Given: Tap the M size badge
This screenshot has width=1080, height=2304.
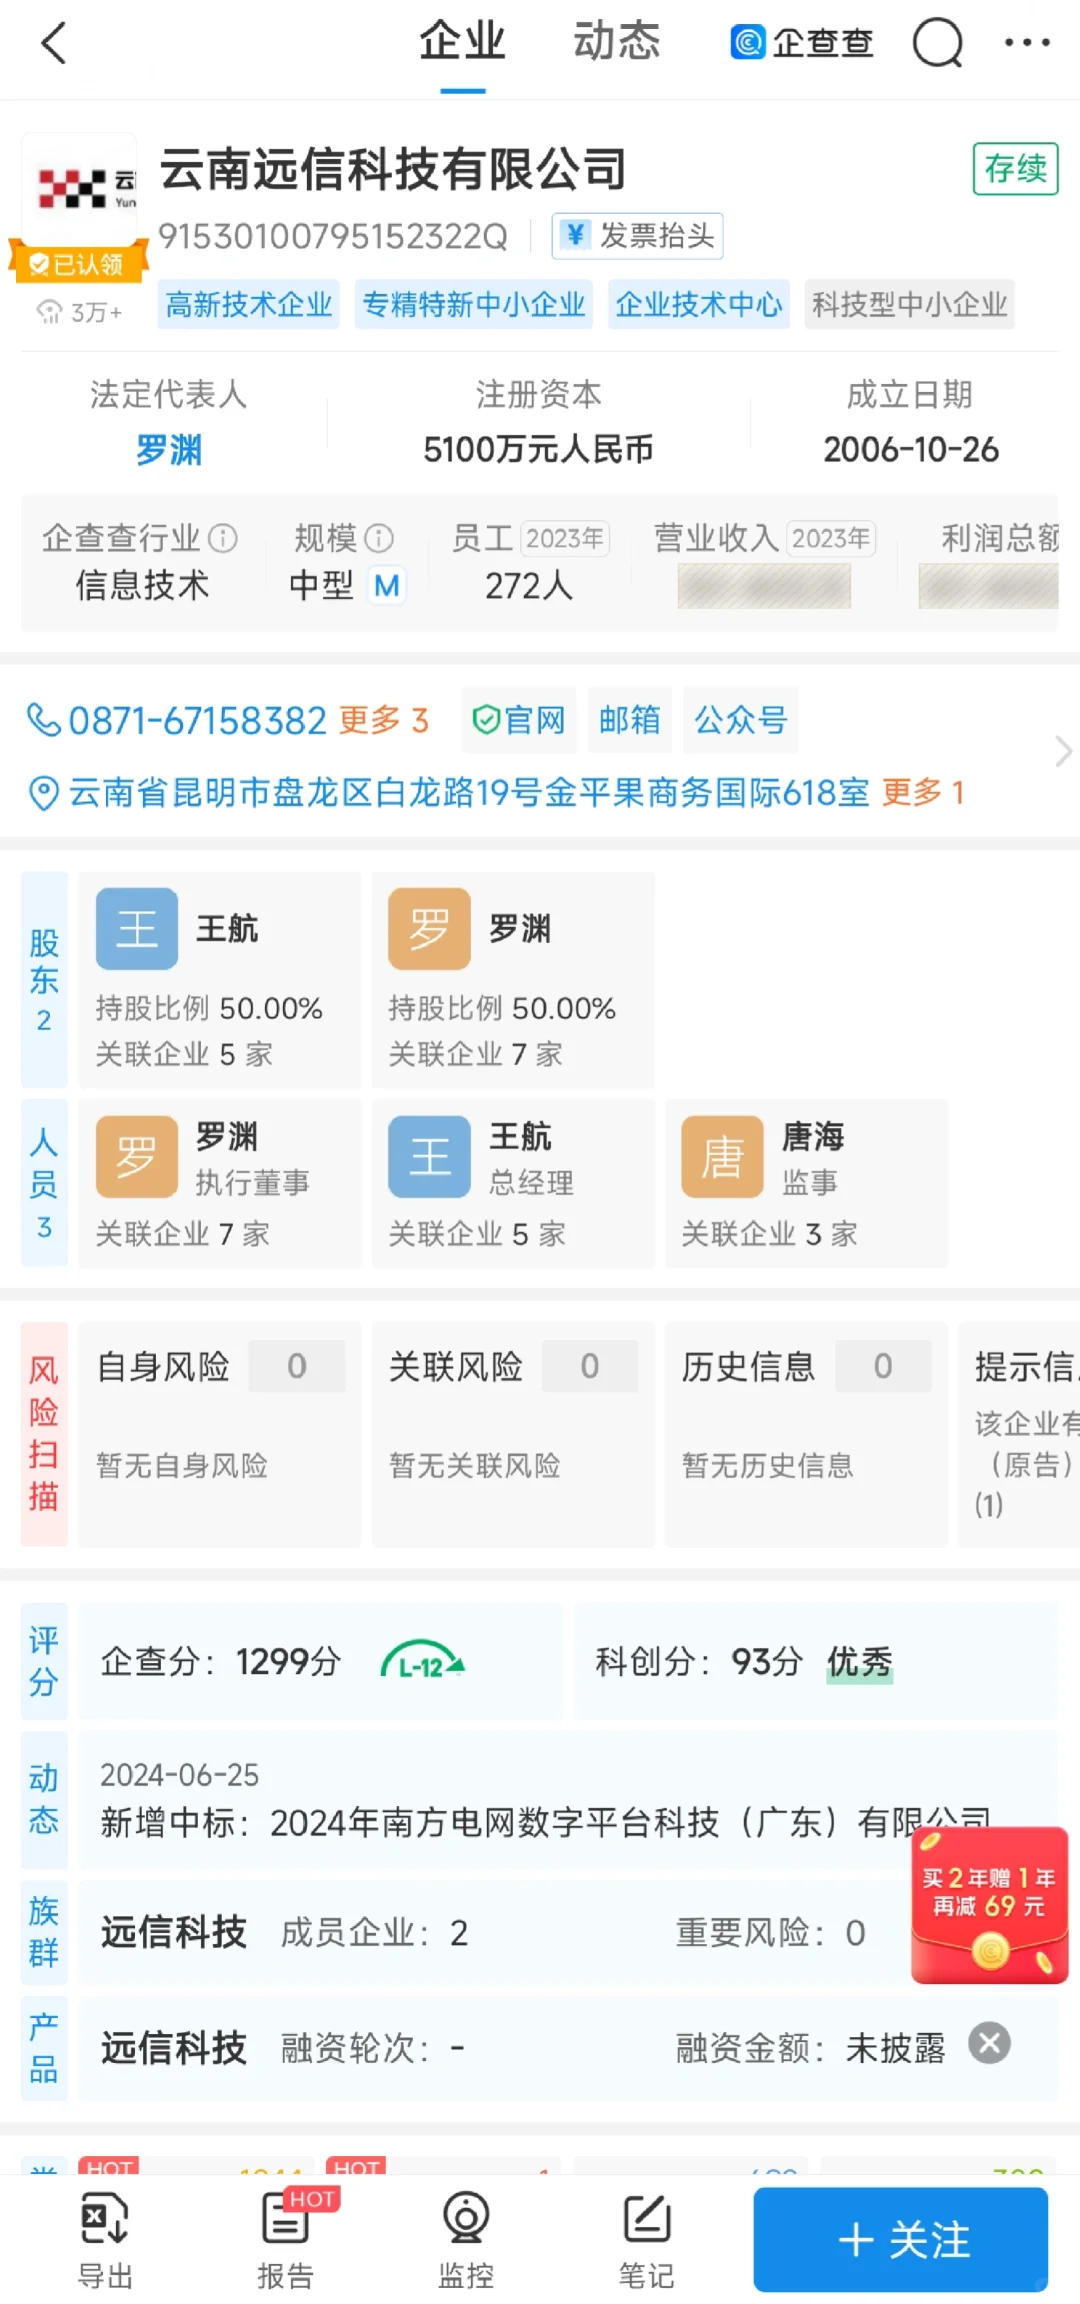Looking at the screenshot, I should tap(387, 585).
